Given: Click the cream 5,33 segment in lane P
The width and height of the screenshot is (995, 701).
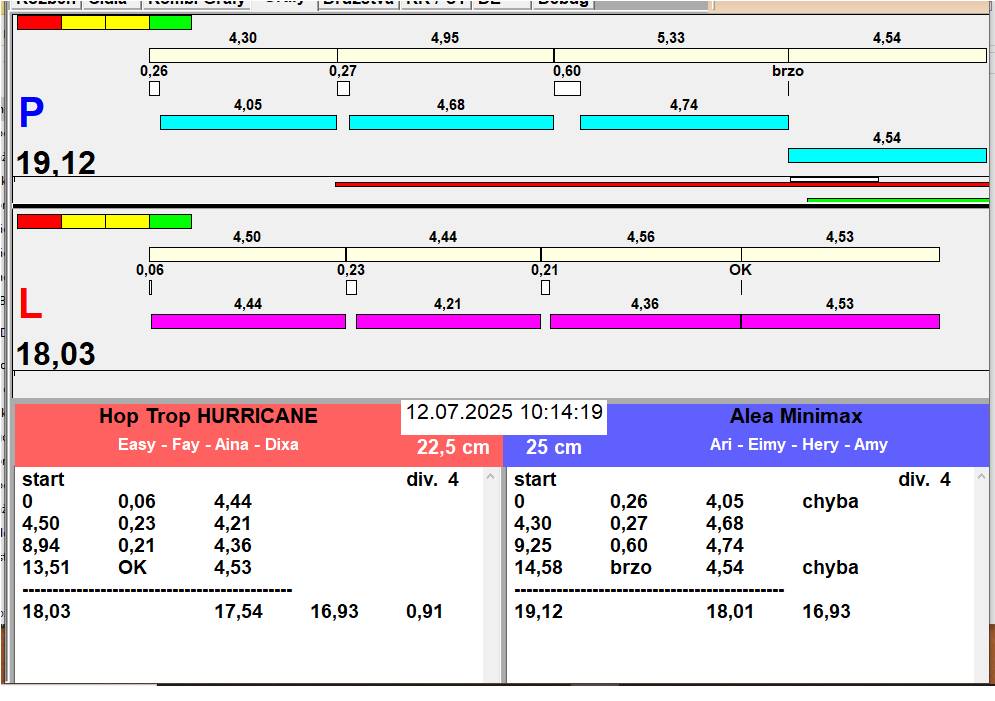Looking at the screenshot, I should click(x=671, y=55).
